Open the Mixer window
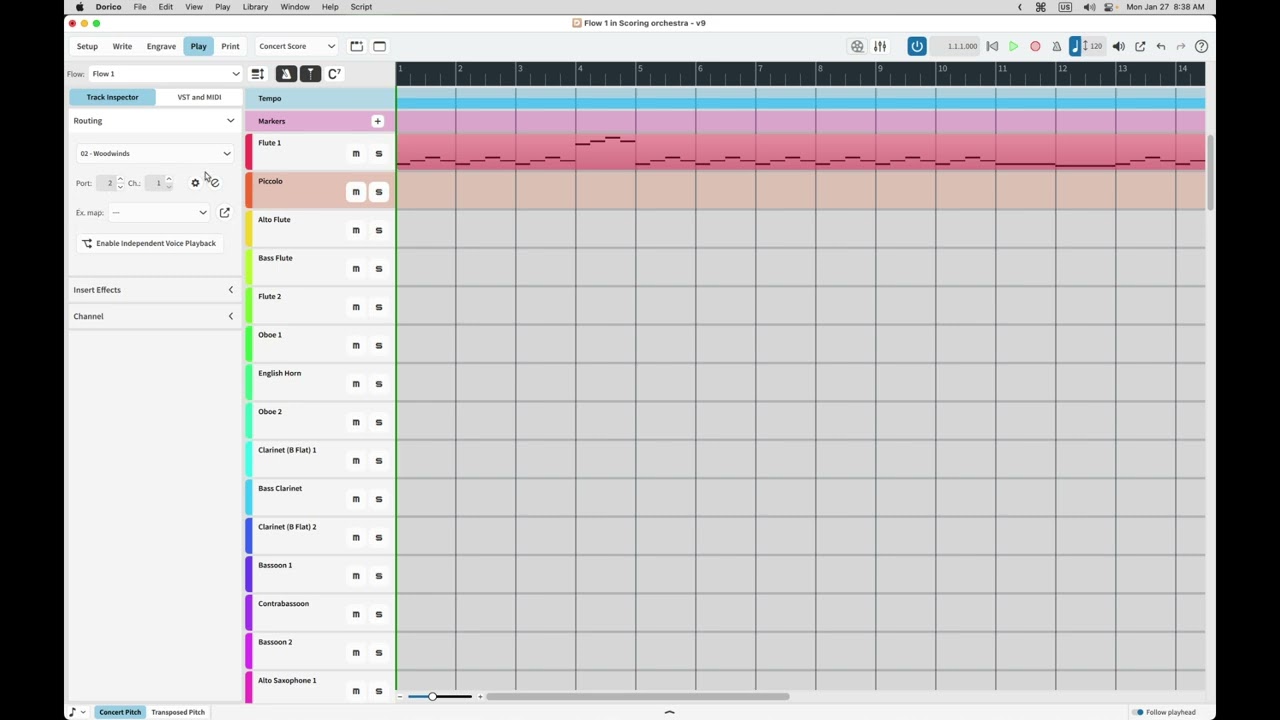Screen dimensions: 1280x720 (880, 46)
